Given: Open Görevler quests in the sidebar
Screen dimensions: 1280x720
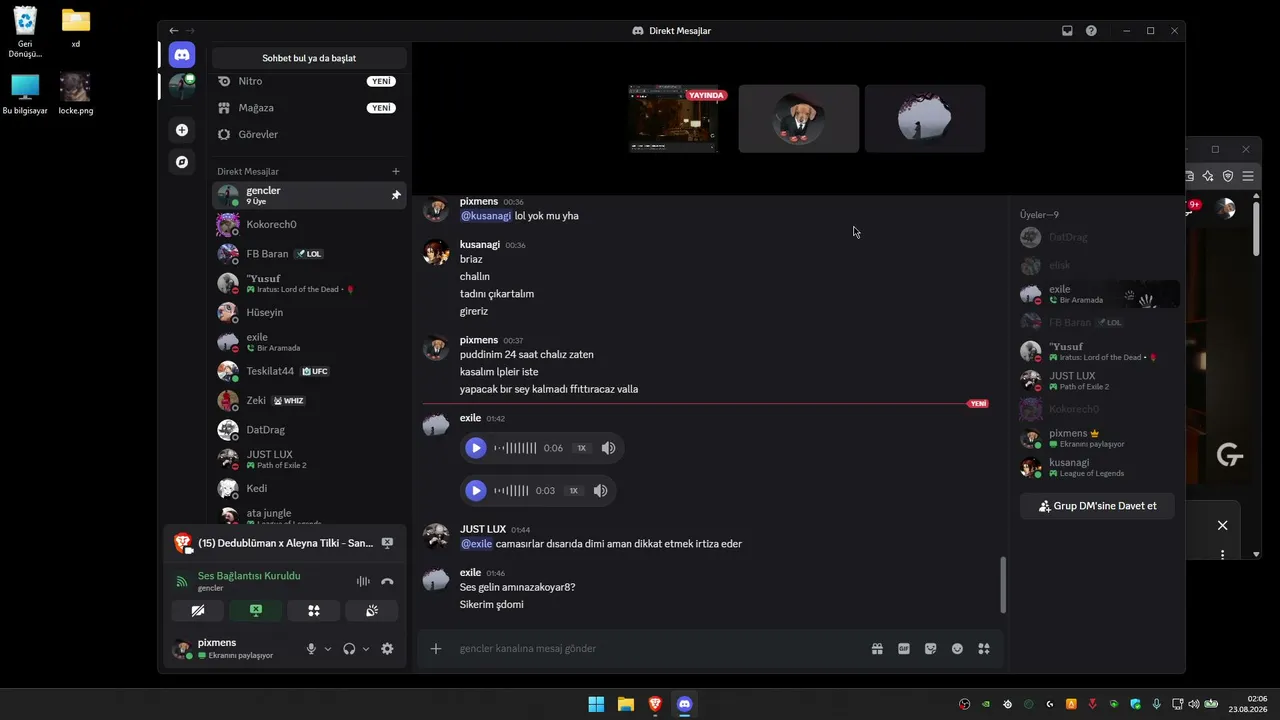Looking at the screenshot, I should pos(309,134).
